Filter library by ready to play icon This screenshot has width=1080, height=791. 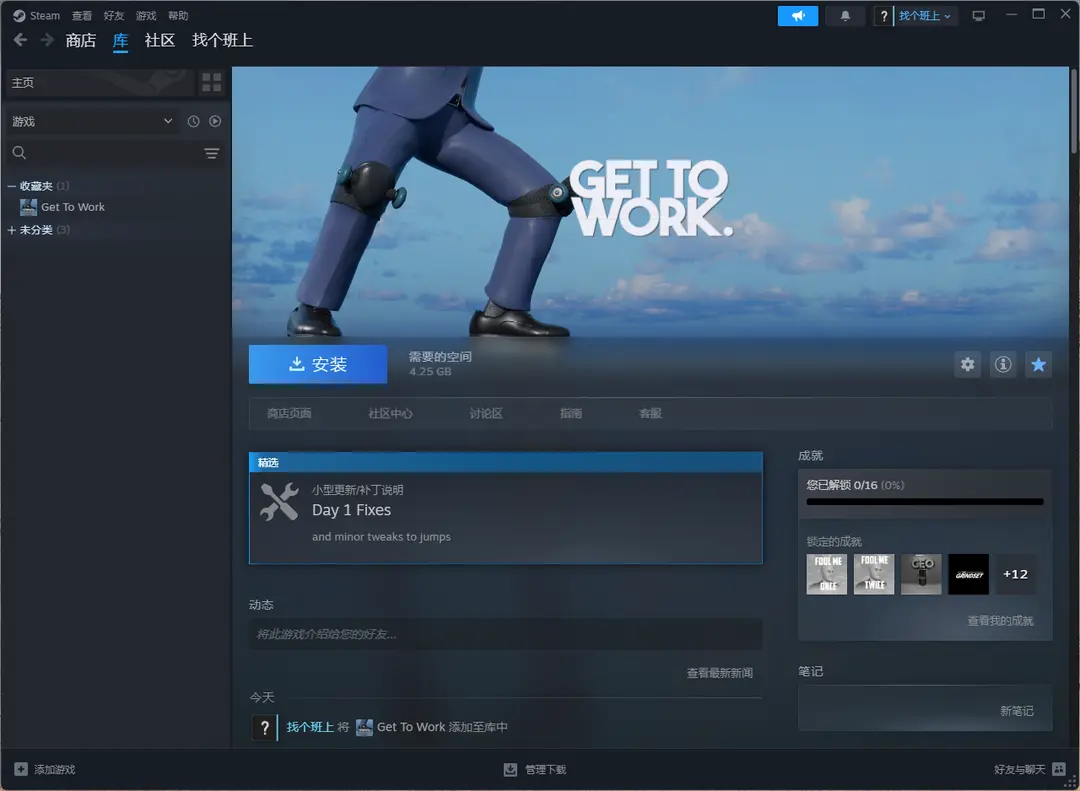point(215,121)
